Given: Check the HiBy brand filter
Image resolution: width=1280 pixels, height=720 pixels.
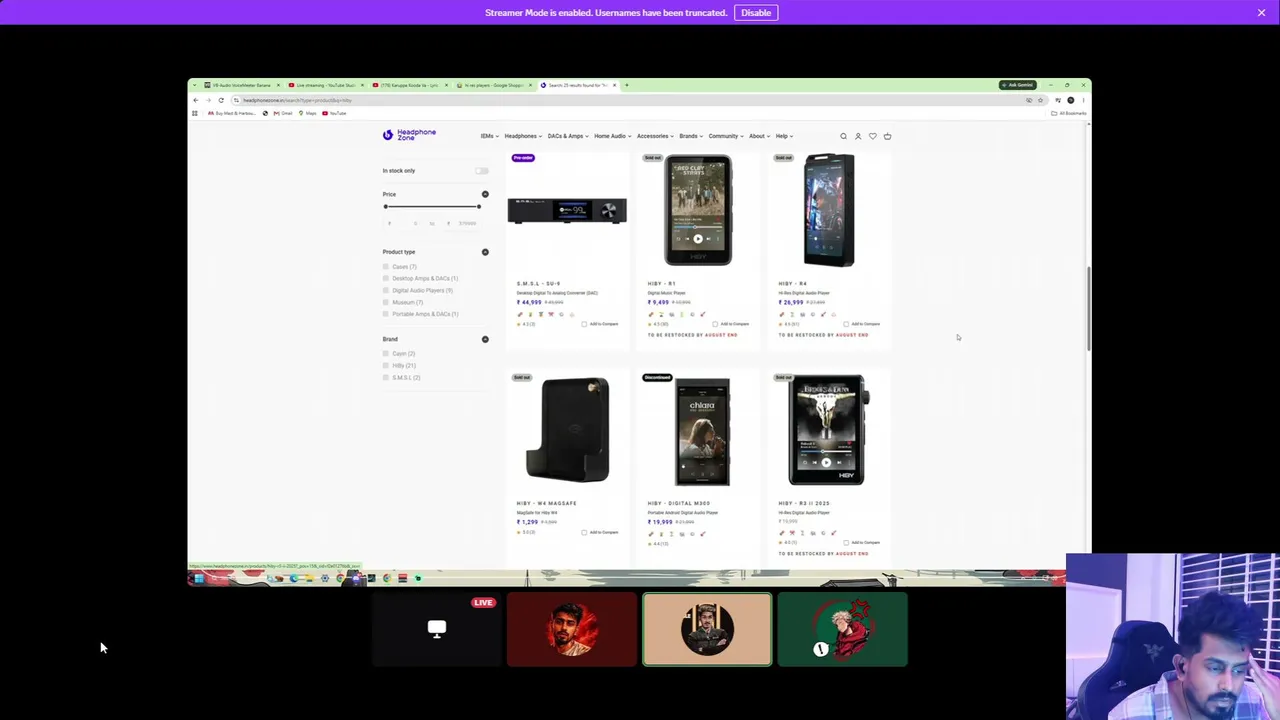Looking at the screenshot, I should click(386, 366).
